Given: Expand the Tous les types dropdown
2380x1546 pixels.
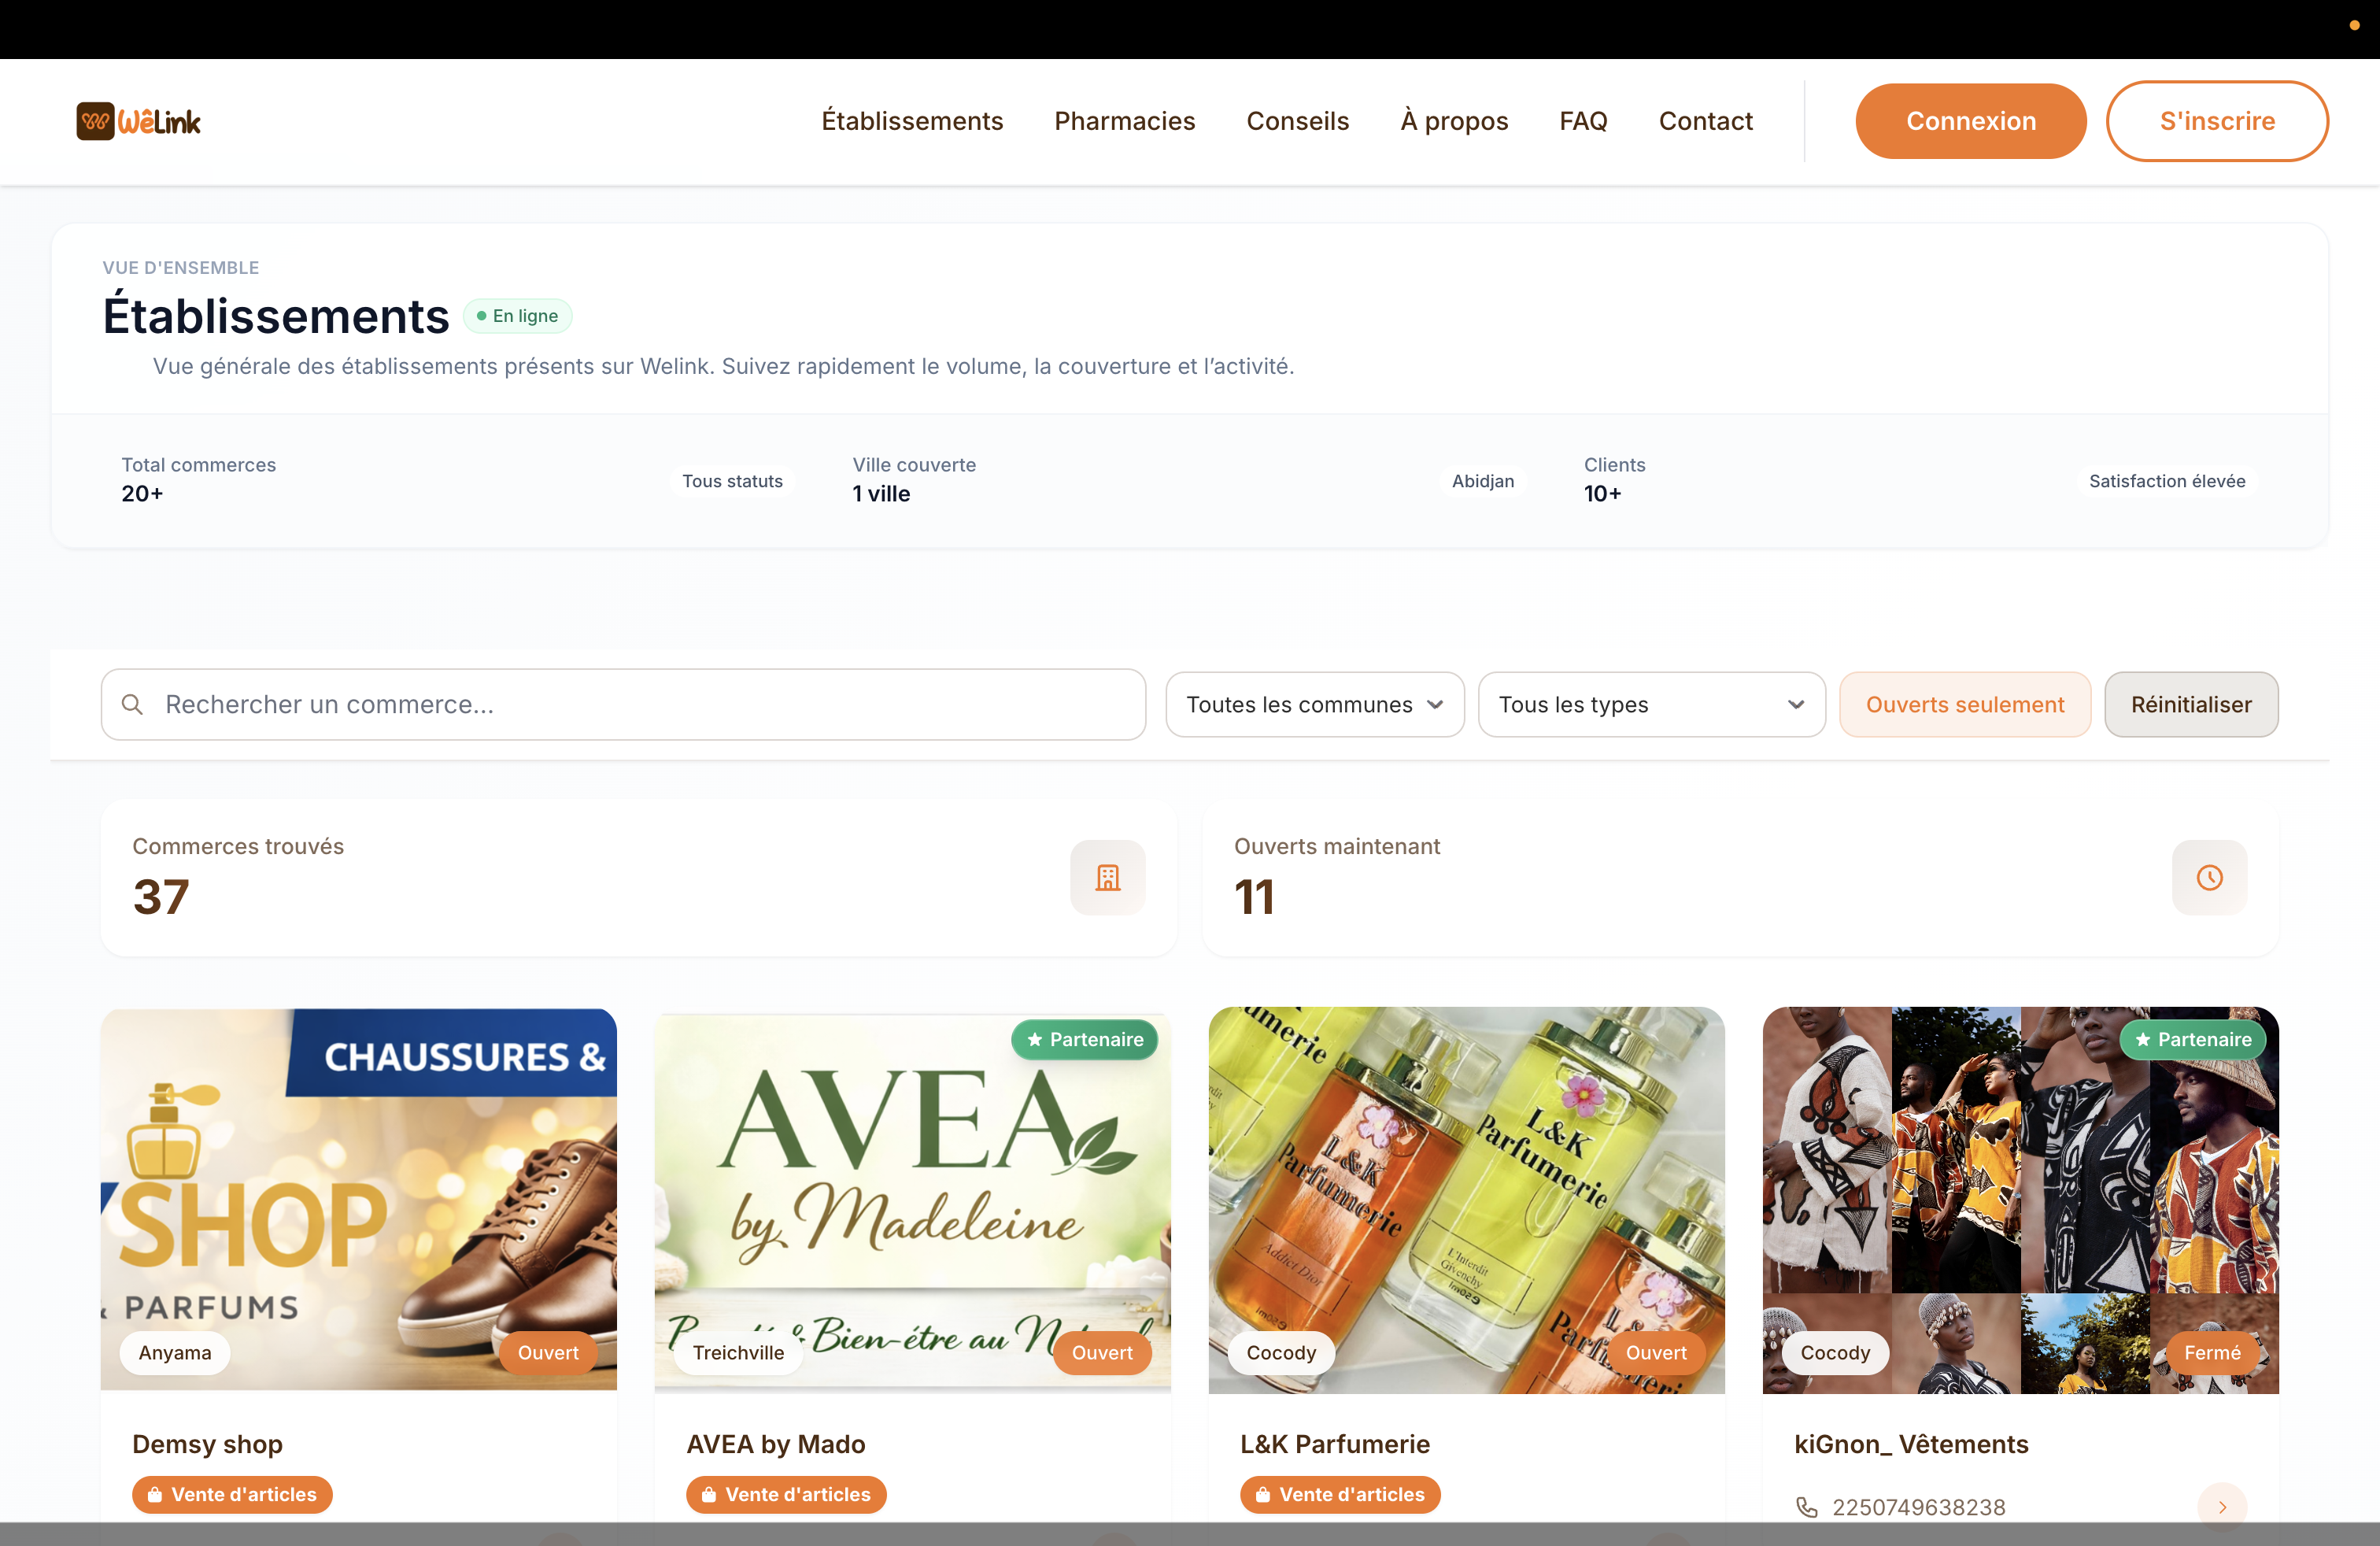Looking at the screenshot, I should point(1652,705).
